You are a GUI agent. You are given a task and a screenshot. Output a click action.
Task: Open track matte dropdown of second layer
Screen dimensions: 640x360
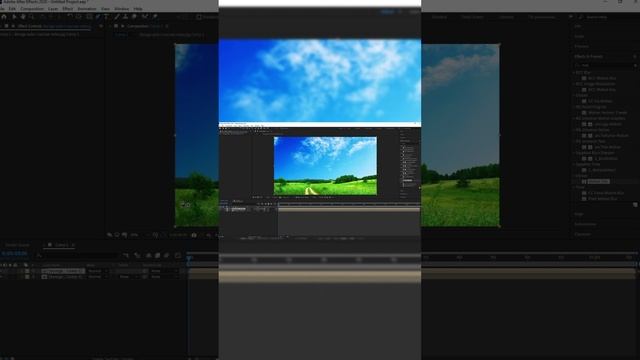129,276
